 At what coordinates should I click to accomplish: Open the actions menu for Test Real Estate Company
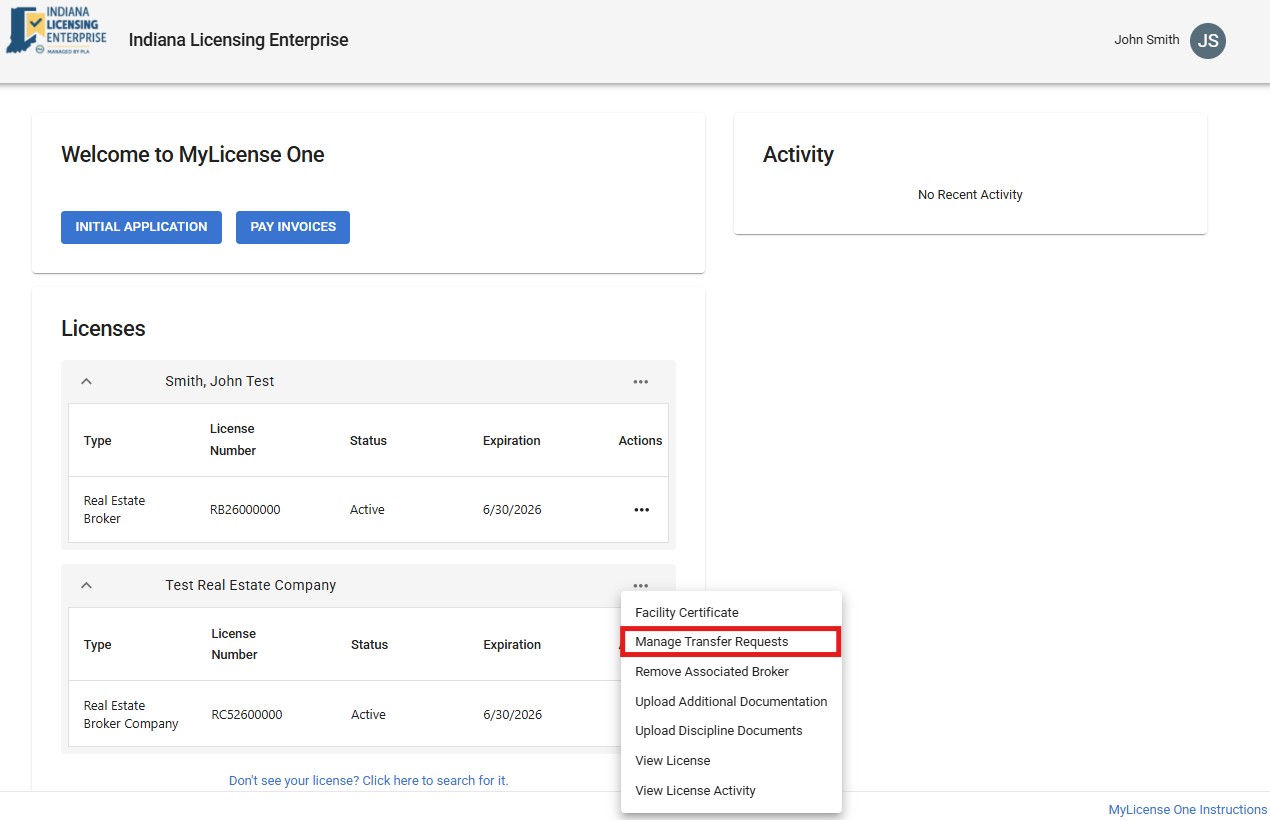[x=641, y=585]
